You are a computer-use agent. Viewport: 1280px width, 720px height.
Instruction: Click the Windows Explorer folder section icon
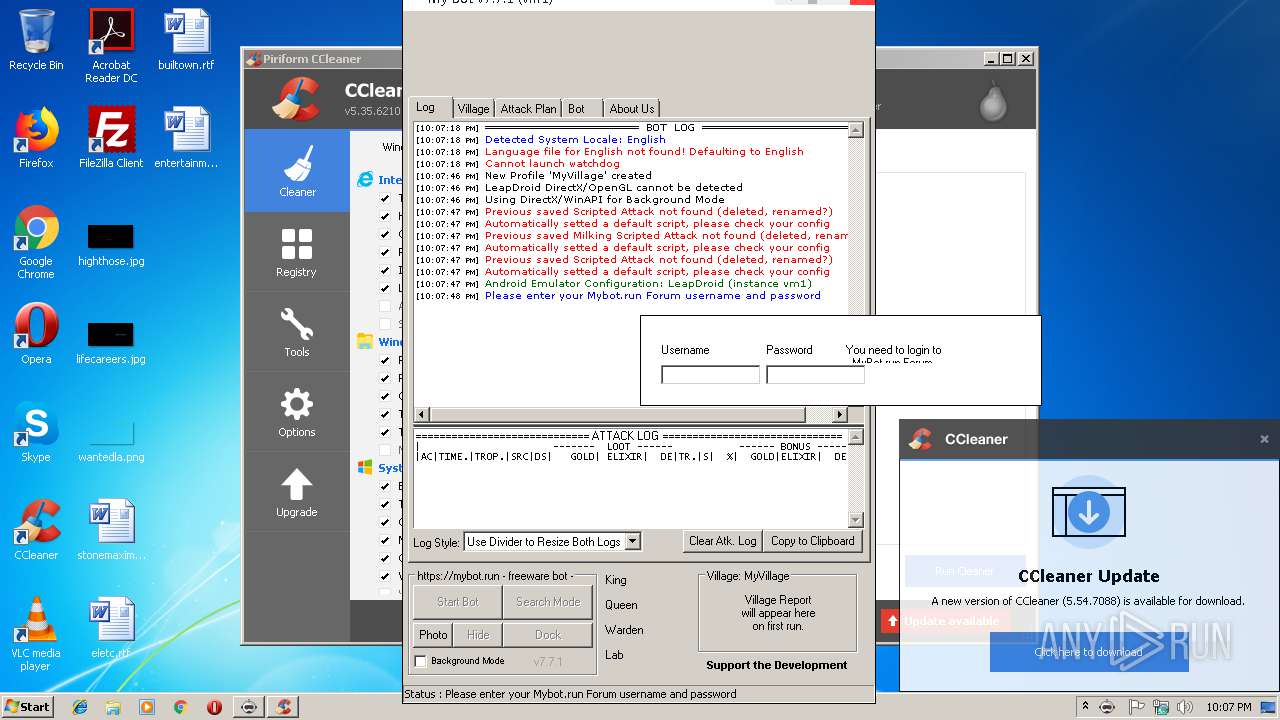coord(366,342)
